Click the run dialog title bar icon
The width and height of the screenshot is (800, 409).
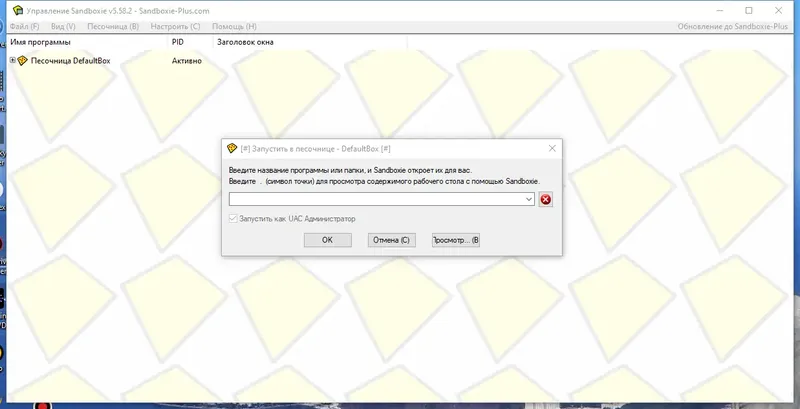click(232, 148)
